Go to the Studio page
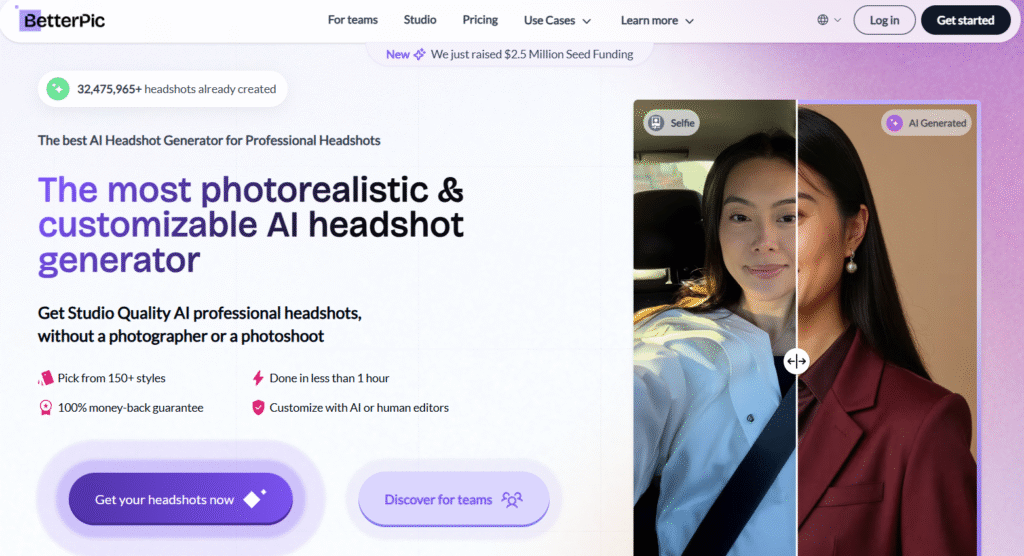 420,20
